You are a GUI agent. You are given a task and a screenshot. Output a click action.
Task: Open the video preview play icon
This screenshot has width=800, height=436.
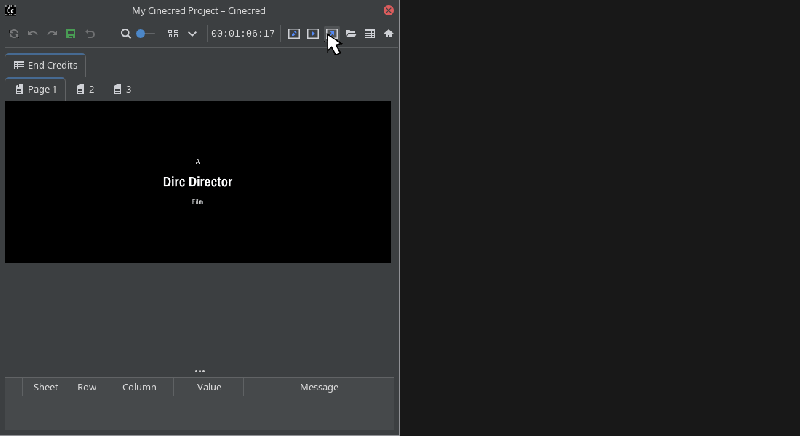pyautogui.click(x=313, y=34)
